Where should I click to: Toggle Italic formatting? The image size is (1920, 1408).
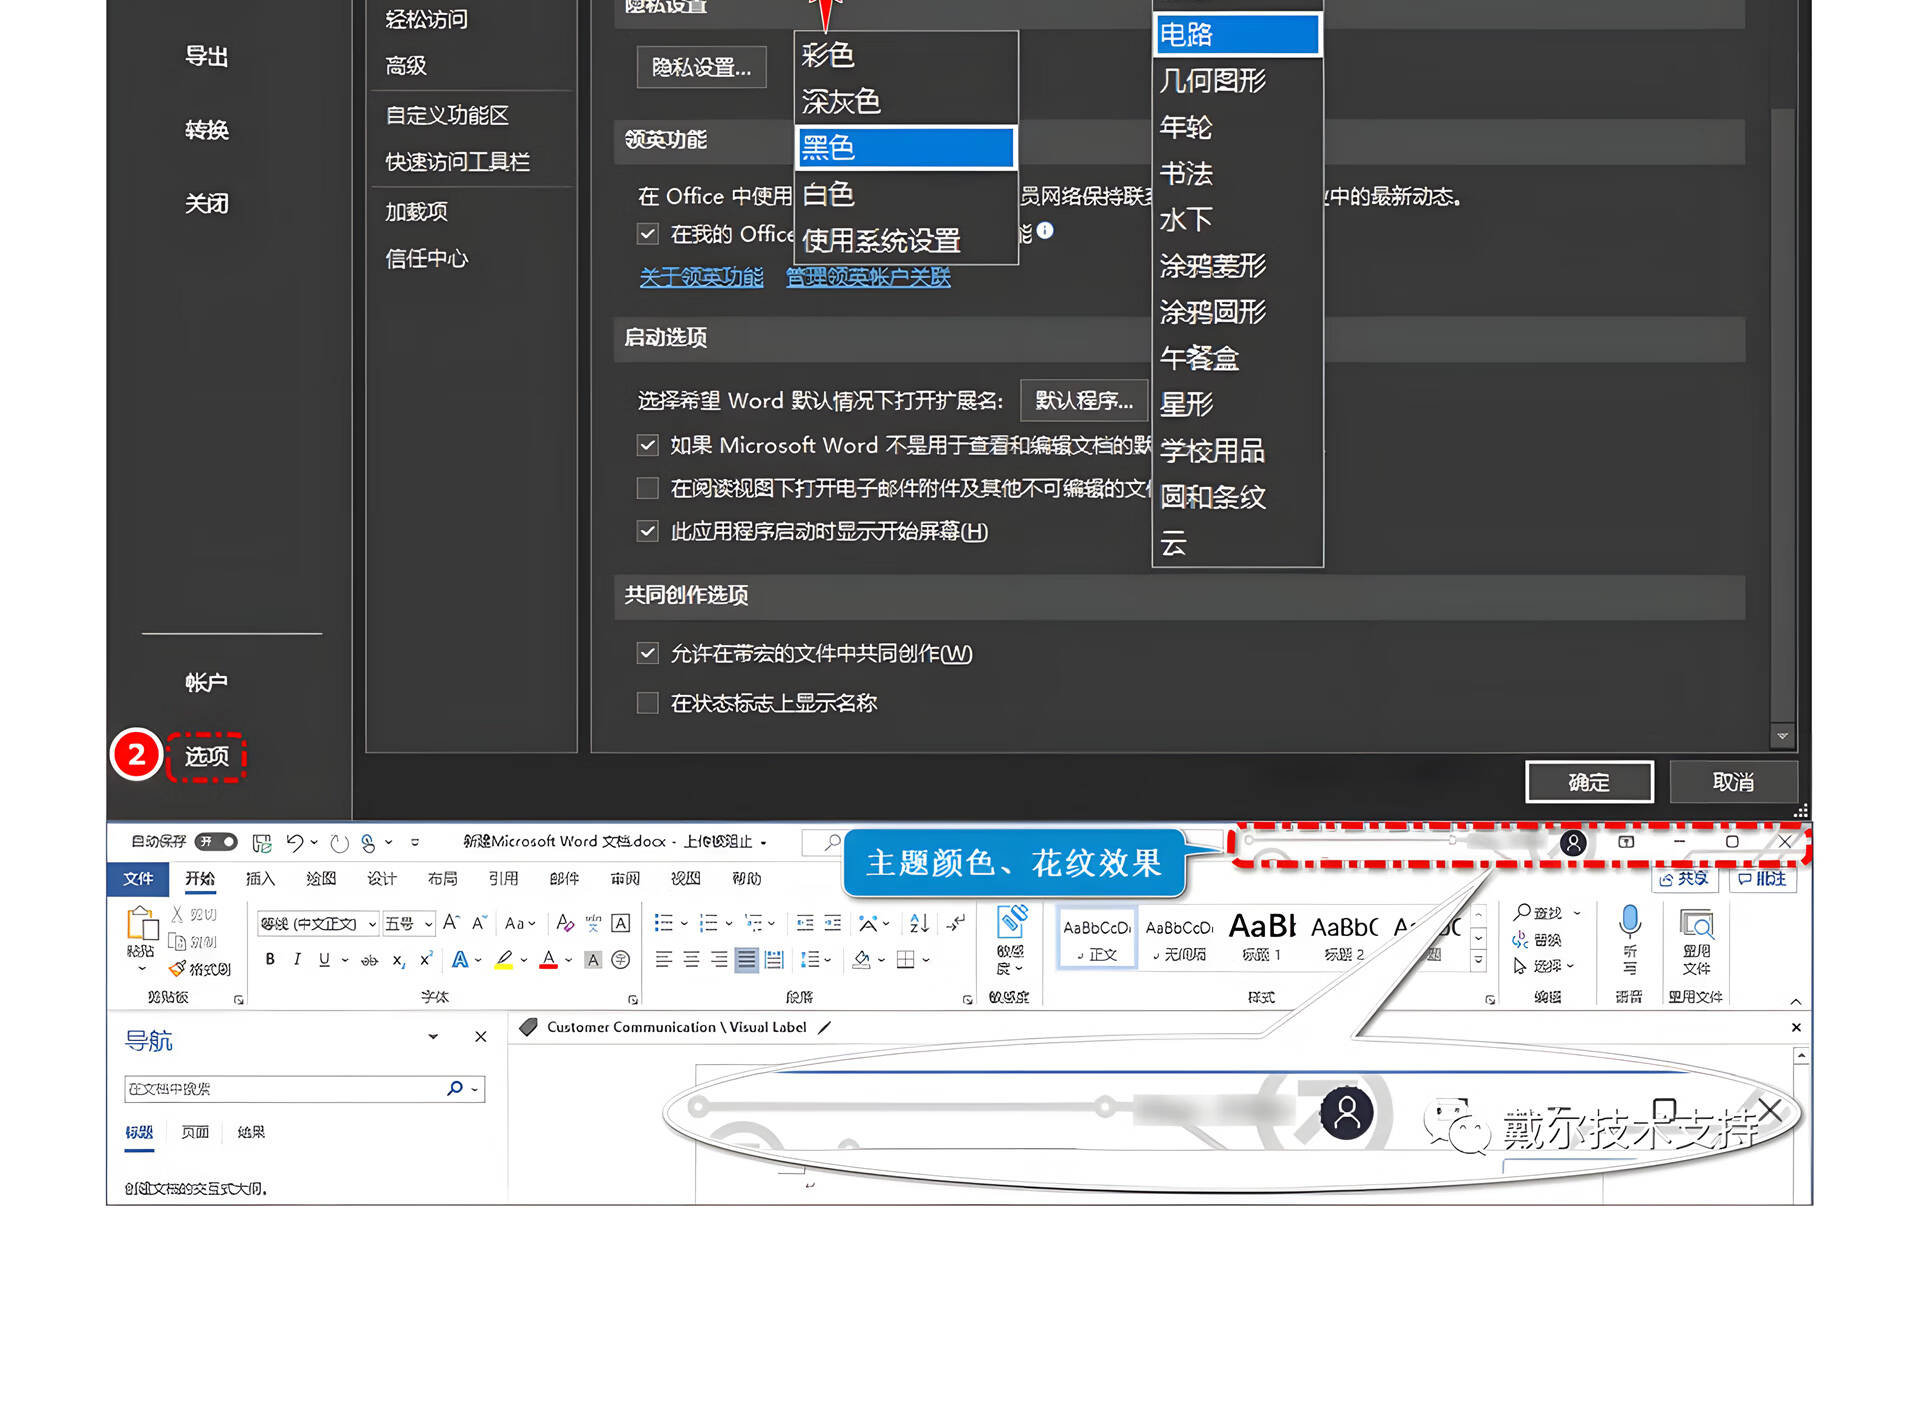click(x=297, y=959)
